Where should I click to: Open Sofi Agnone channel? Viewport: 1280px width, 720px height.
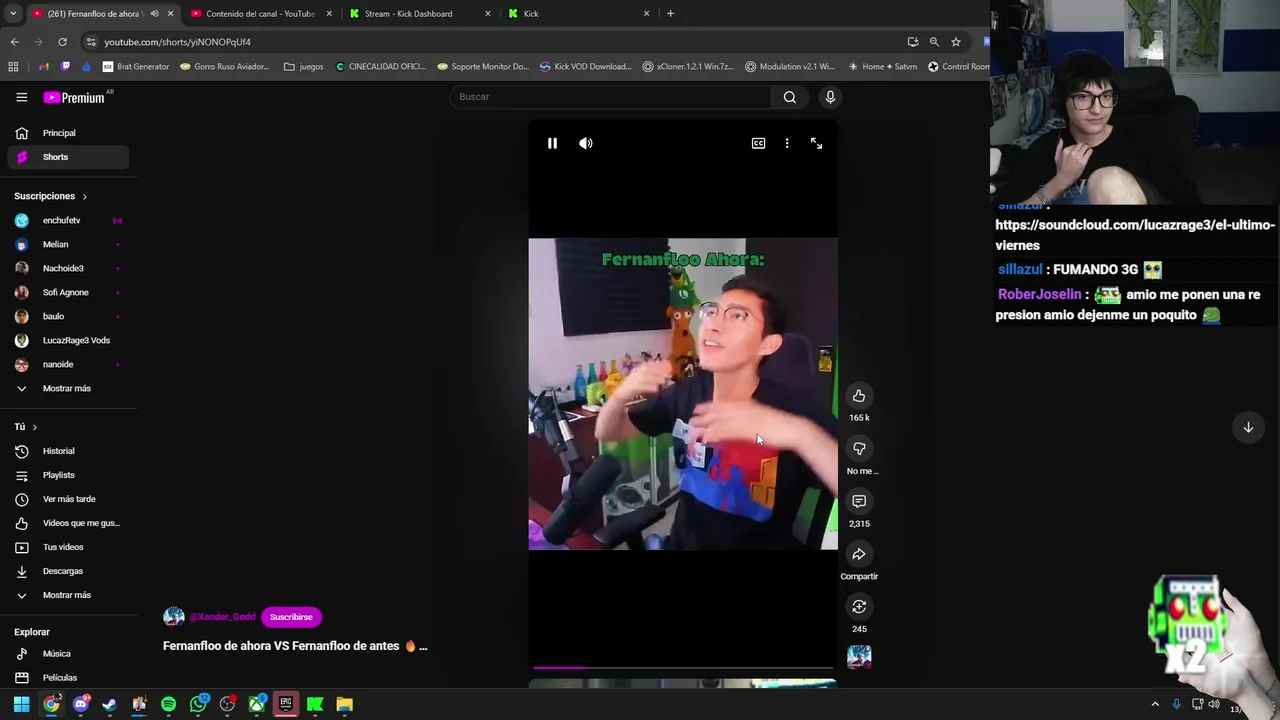coord(68,292)
